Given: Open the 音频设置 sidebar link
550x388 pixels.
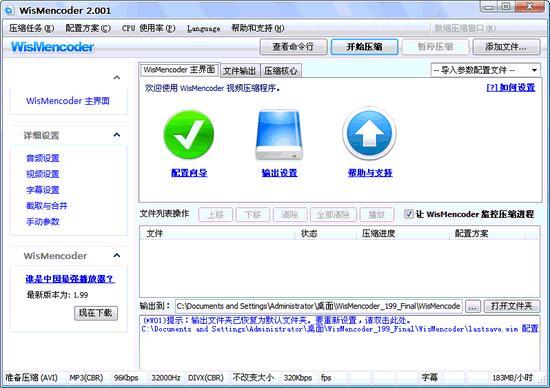Looking at the screenshot, I should point(43,158).
